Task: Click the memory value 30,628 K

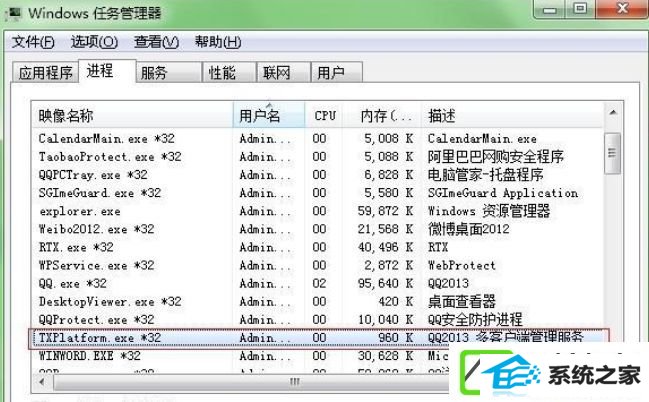Action: point(385,356)
